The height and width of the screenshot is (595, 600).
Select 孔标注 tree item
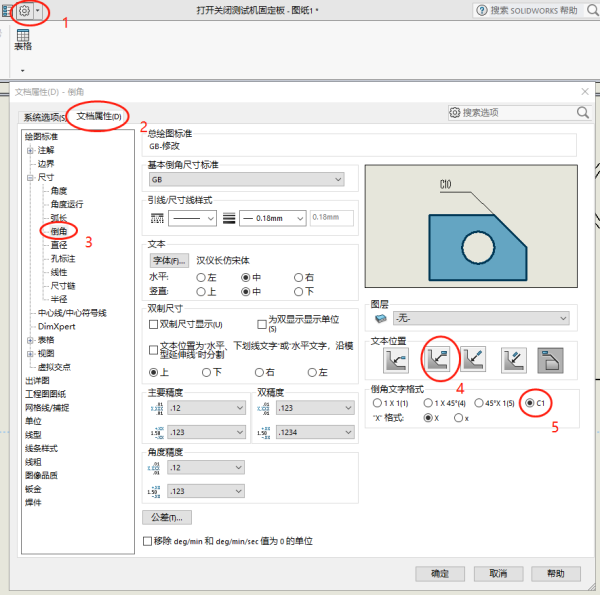point(63,259)
